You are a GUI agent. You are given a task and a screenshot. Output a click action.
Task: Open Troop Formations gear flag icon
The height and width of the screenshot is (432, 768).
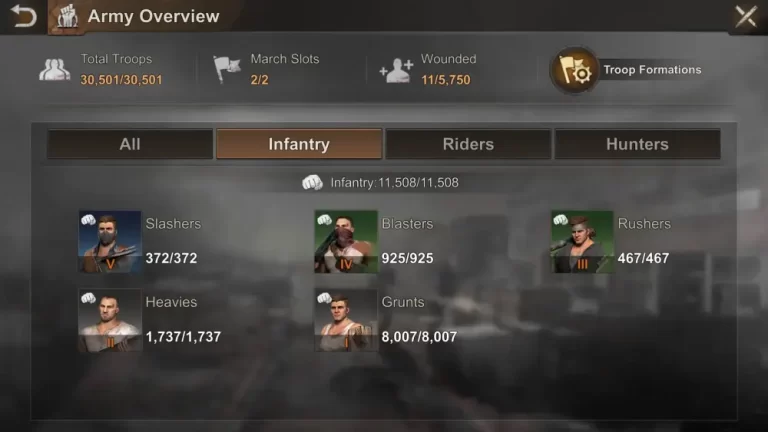(x=575, y=70)
